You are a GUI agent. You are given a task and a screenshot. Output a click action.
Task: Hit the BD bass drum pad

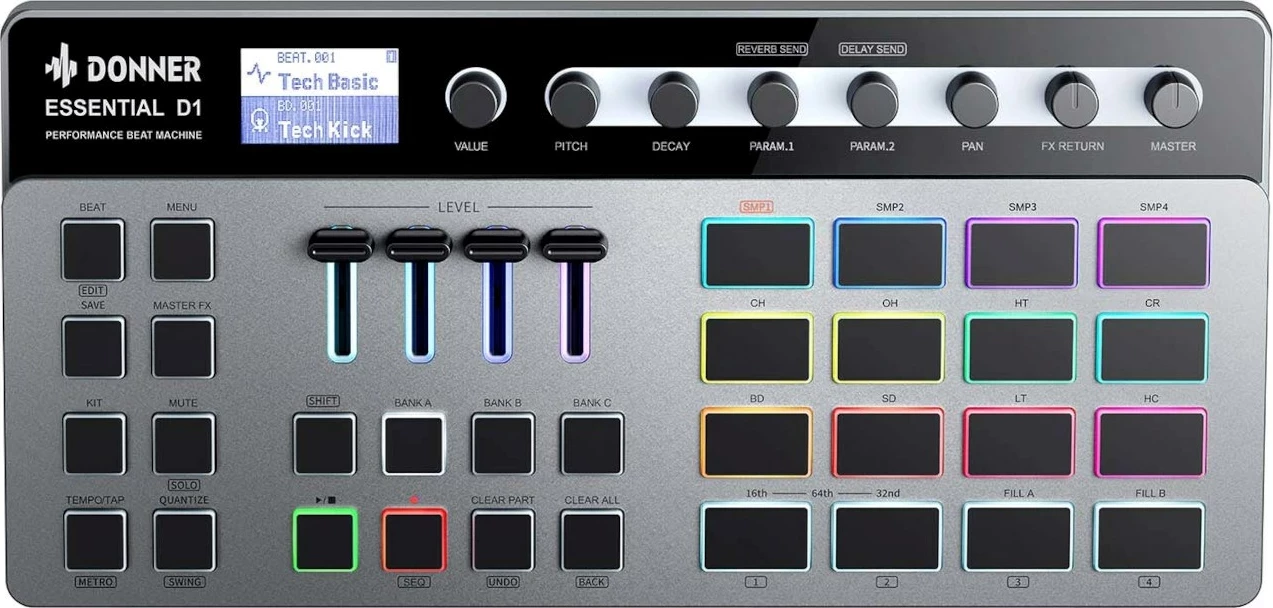tap(756, 443)
